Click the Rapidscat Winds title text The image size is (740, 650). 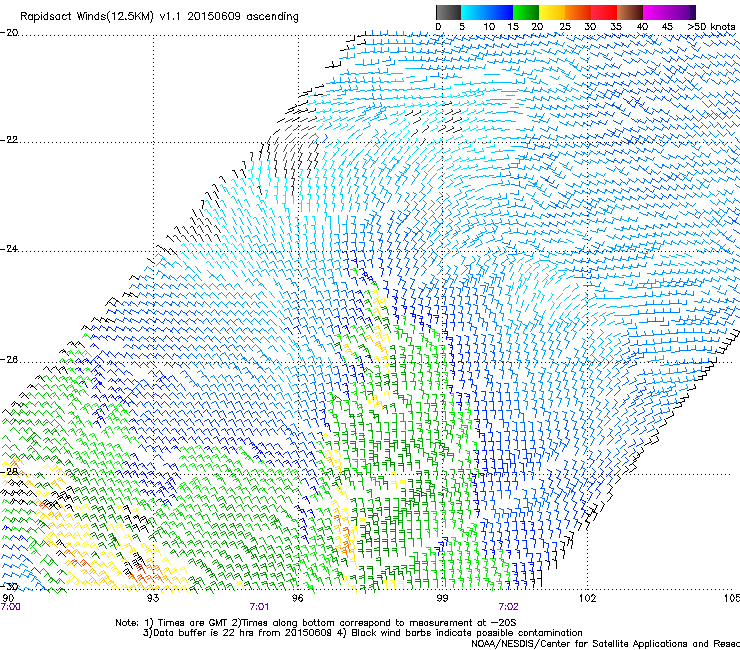coord(159,17)
